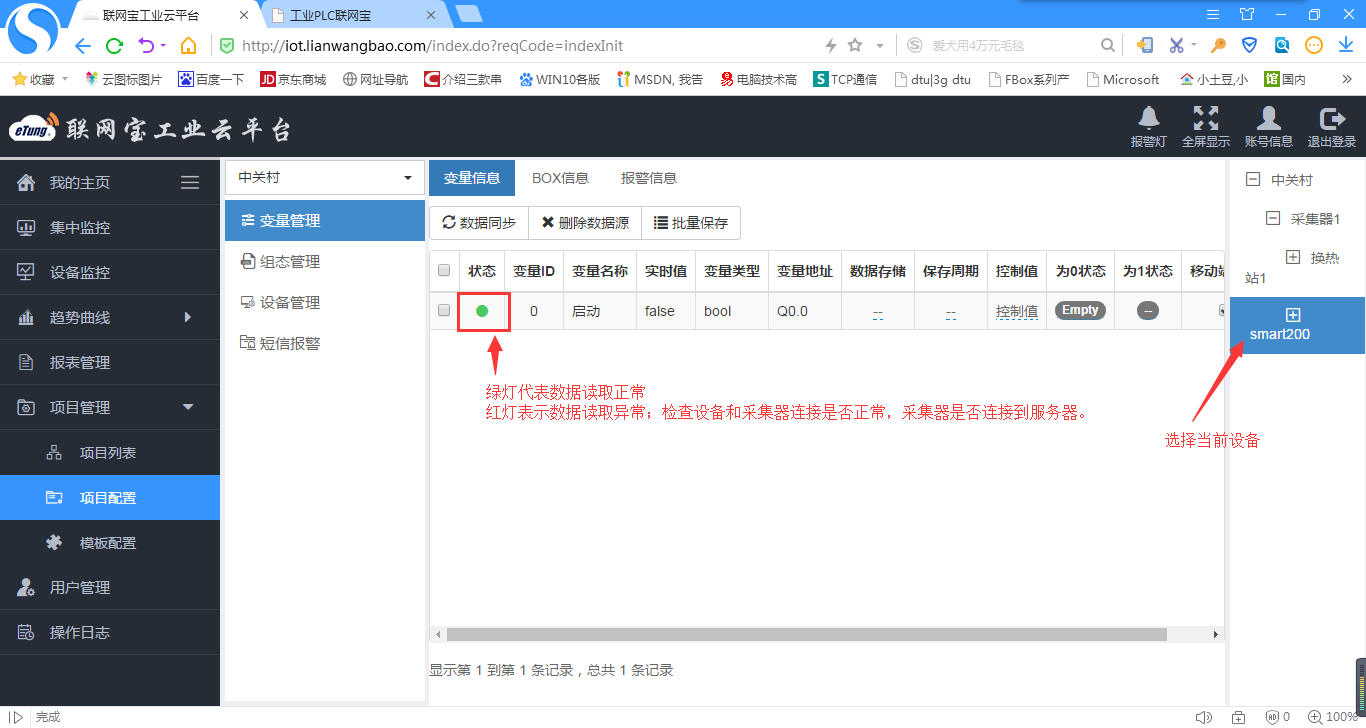Open the scissors screenshot tool
Viewport: 1366px width, 728px height.
1176,45
